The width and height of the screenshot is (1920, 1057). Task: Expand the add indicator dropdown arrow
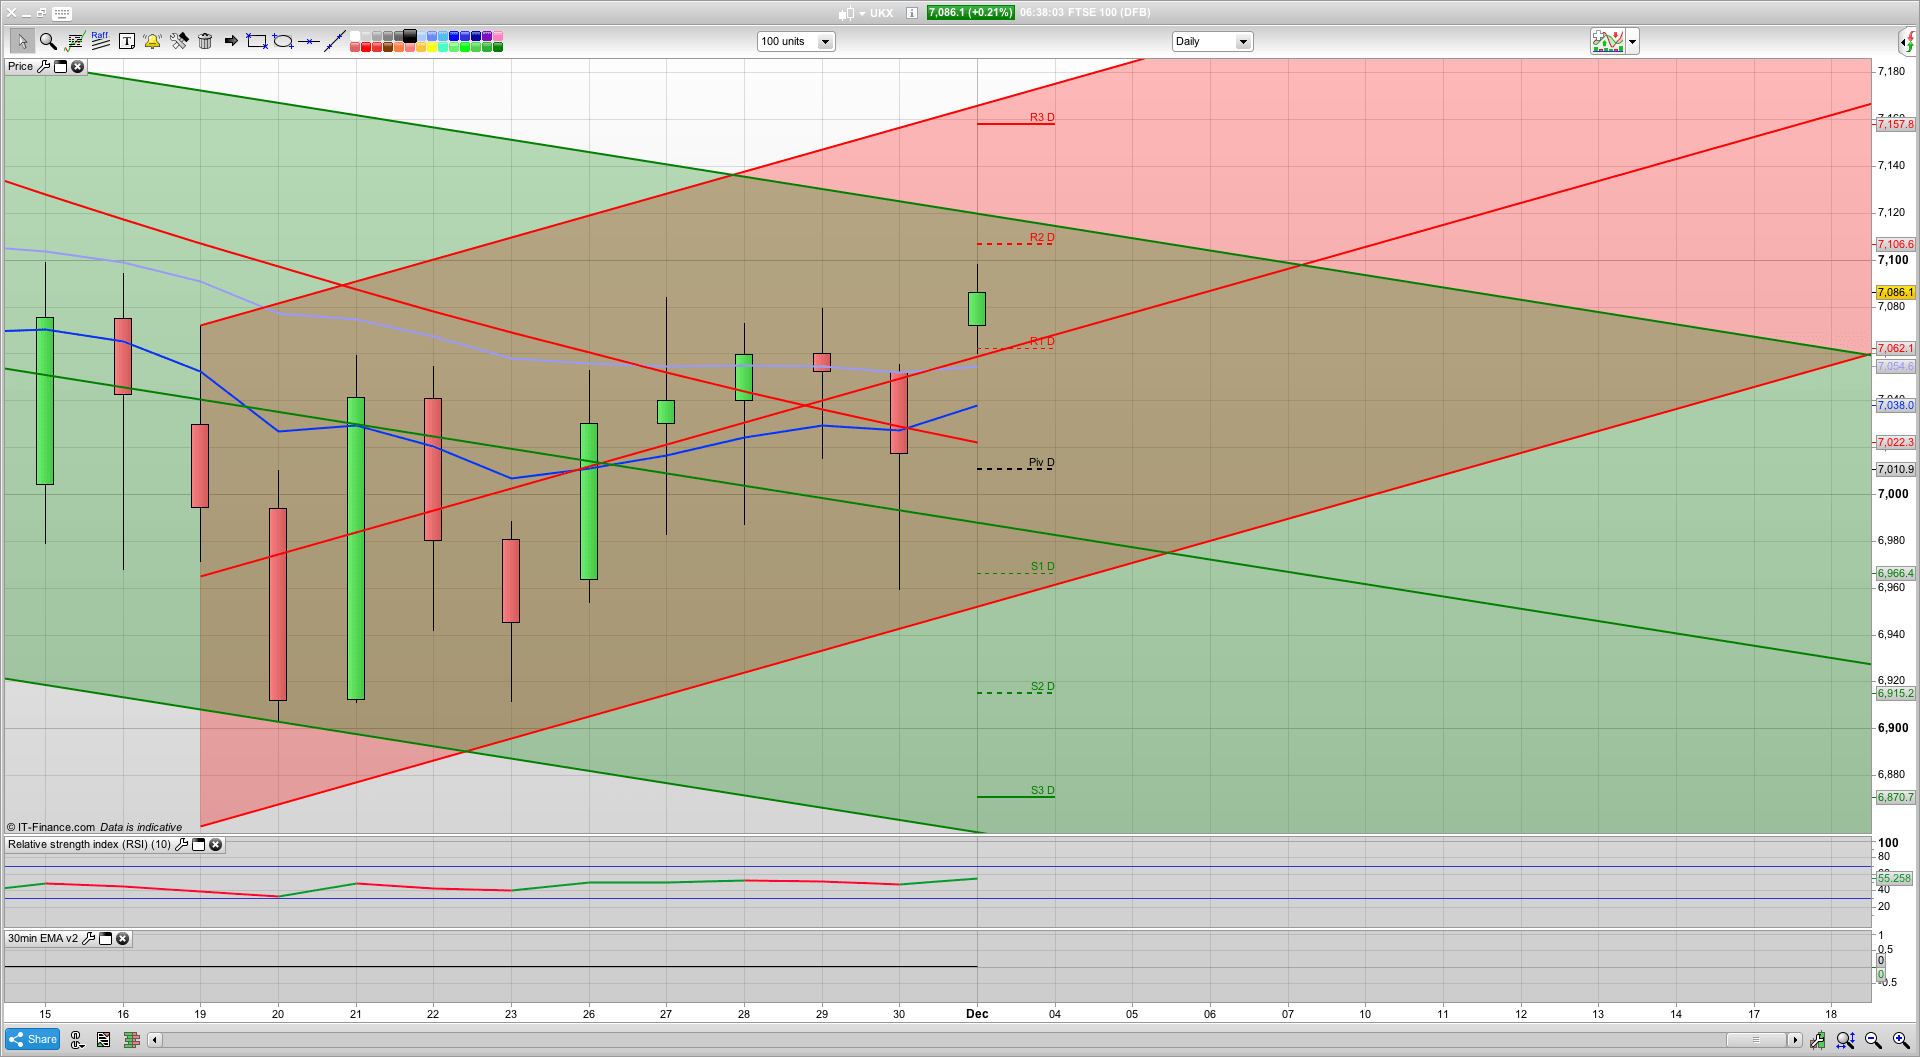pos(1633,41)
